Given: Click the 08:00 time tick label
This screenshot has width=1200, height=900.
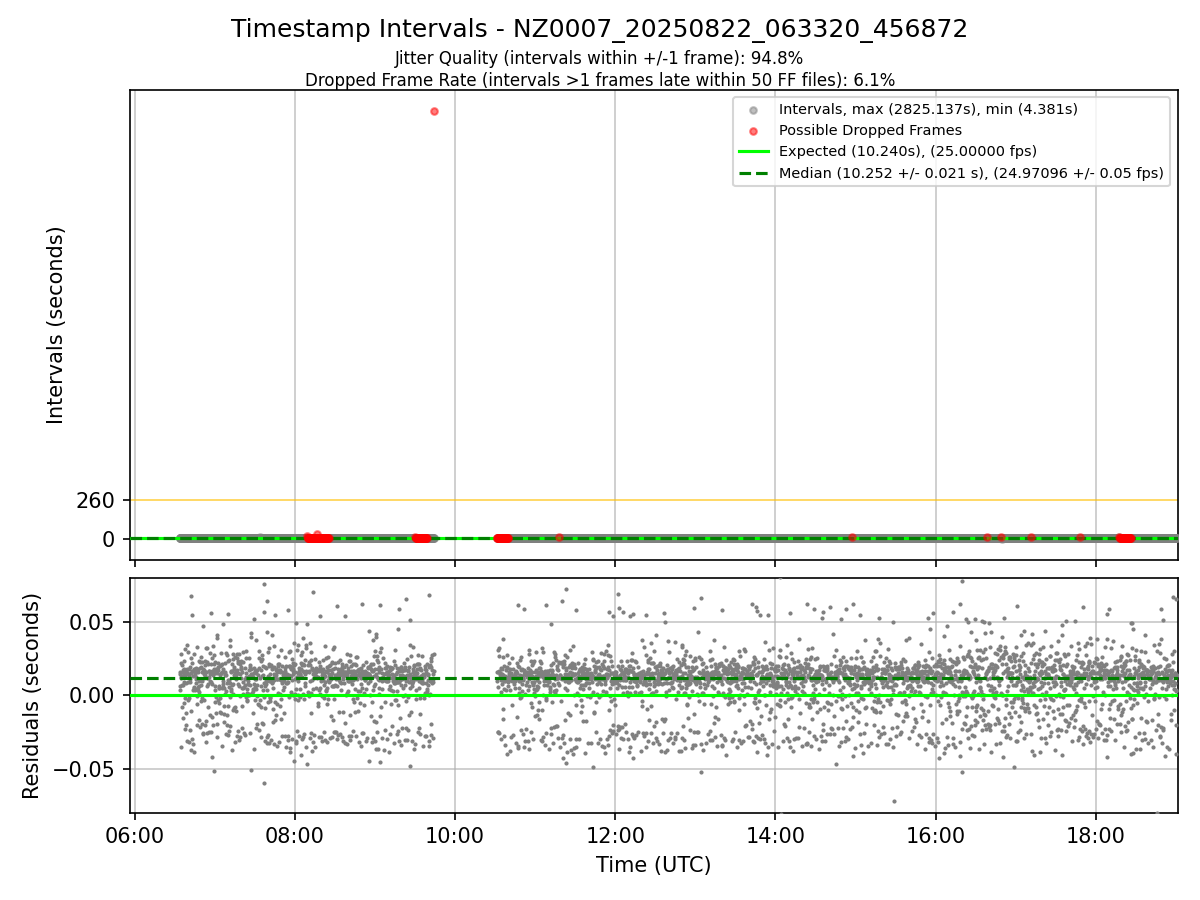Looking at the screenshot, I should coord(294,834).
